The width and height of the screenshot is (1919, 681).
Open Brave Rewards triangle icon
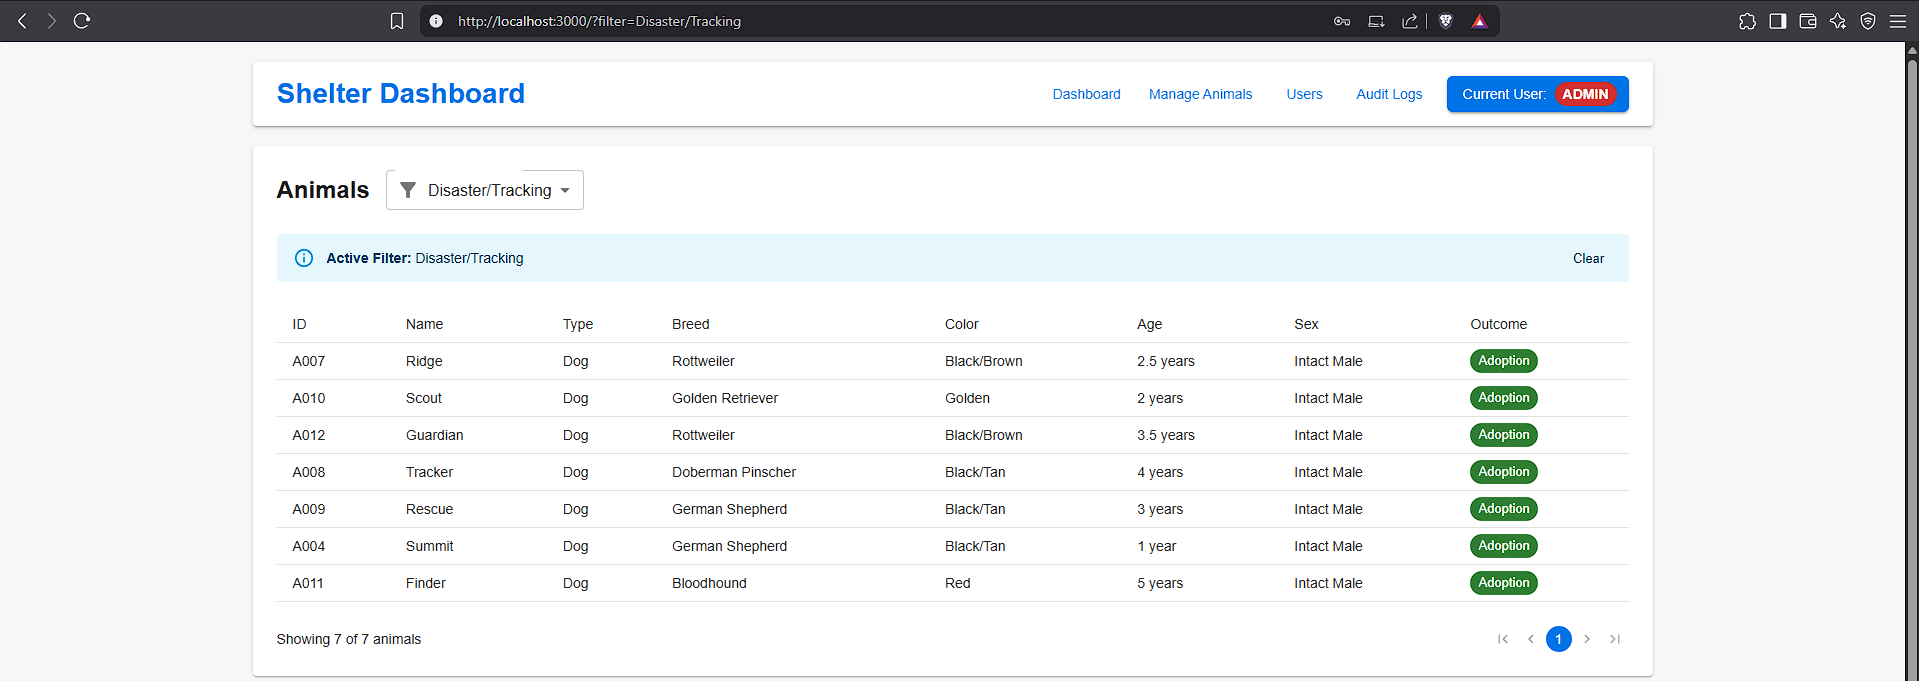tap(1479, 21)
